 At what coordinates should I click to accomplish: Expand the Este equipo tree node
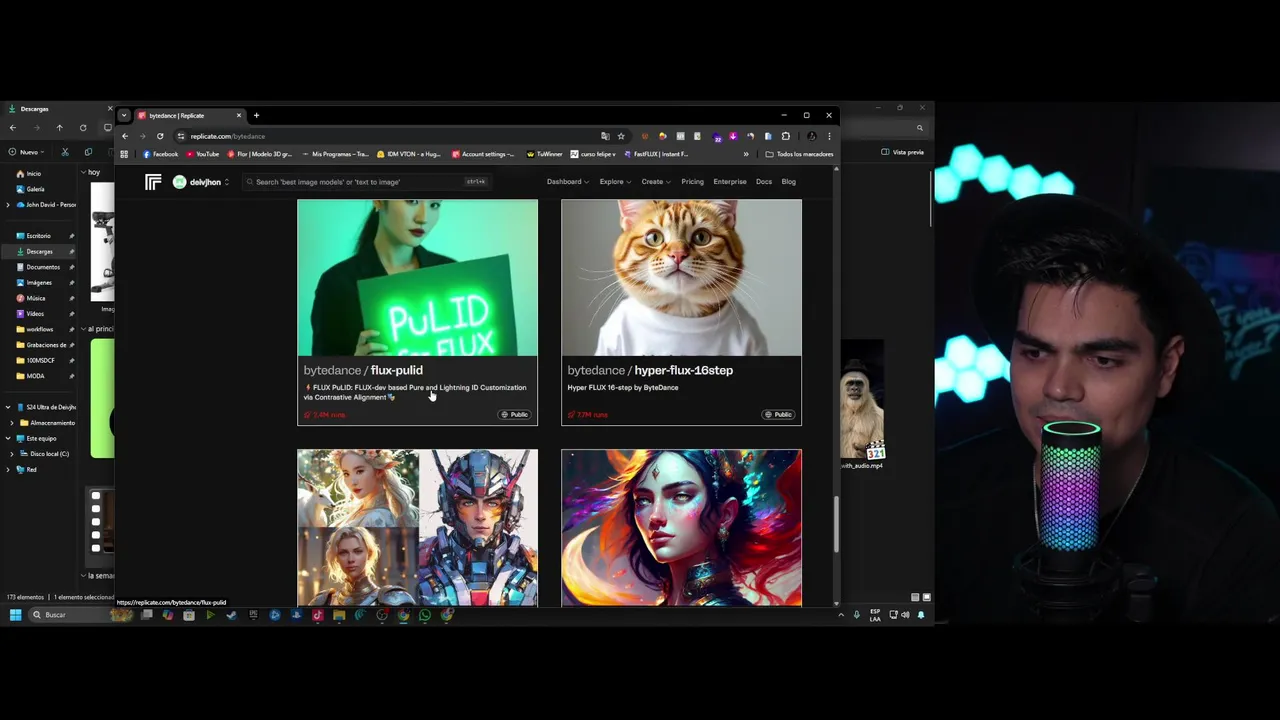(x=9, y=438)
